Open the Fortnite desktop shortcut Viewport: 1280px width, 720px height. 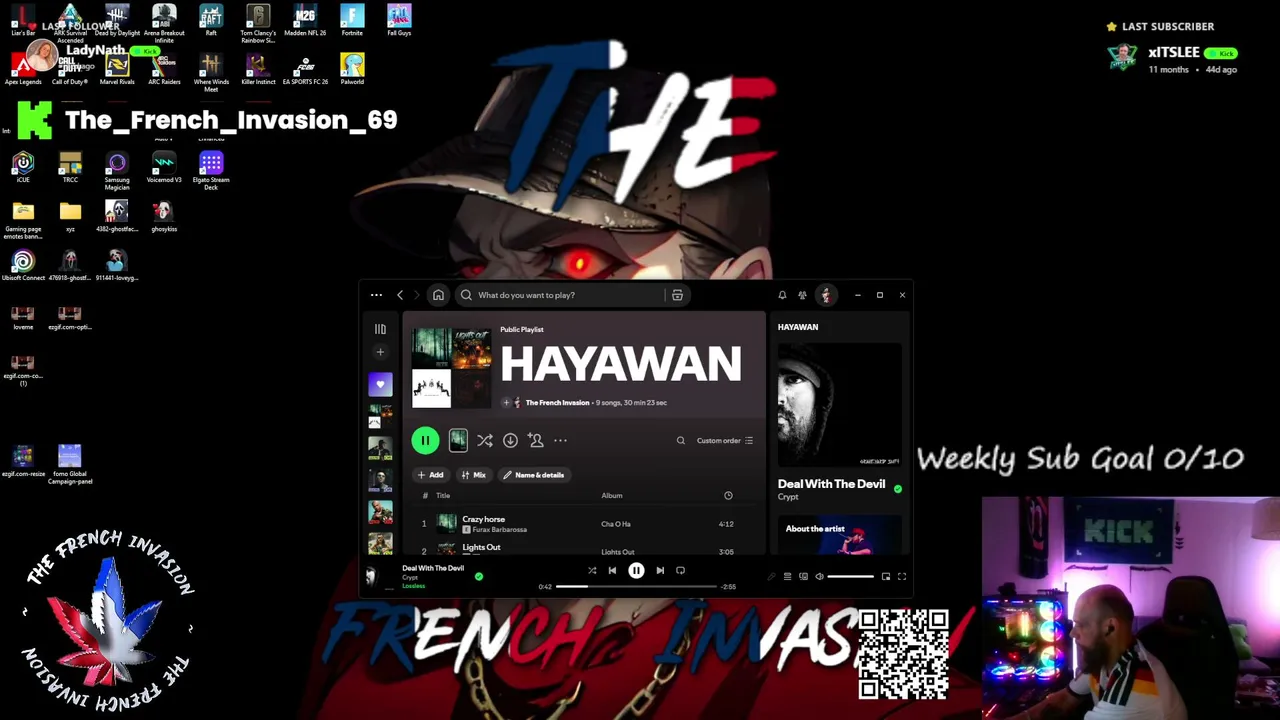[352, 20]
